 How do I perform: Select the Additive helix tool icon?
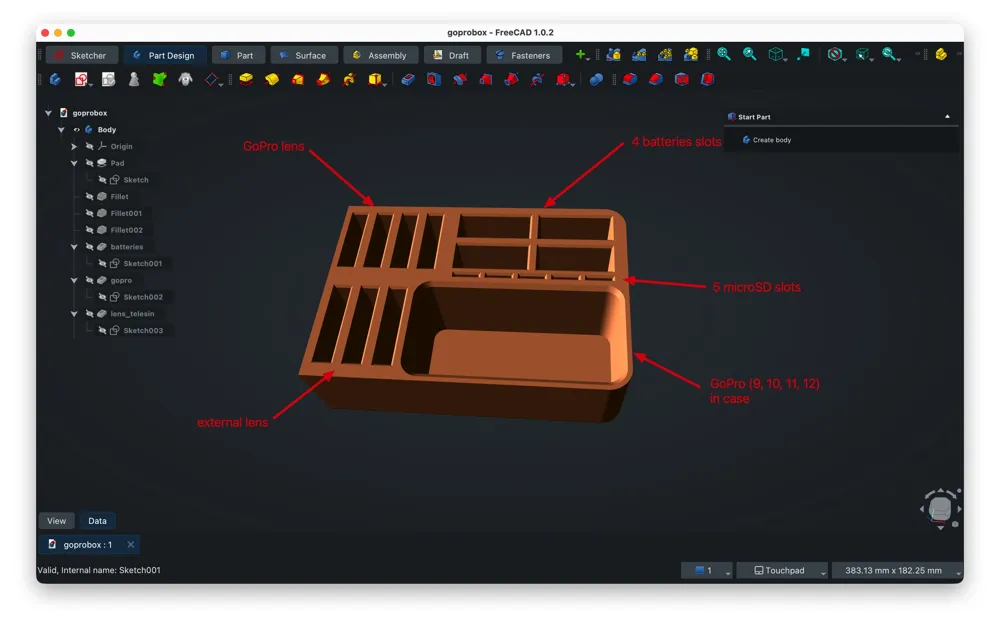click(x=349, y=79)
